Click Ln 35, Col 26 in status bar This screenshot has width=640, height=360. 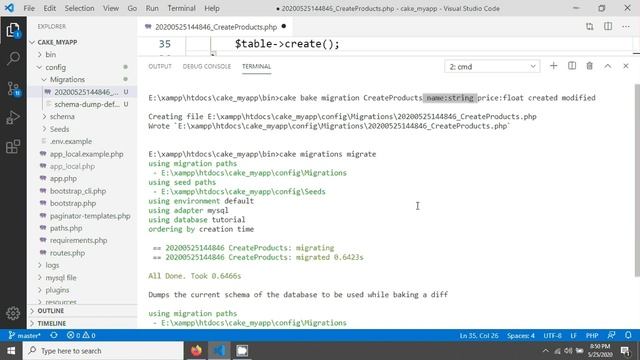coord(479,336)
